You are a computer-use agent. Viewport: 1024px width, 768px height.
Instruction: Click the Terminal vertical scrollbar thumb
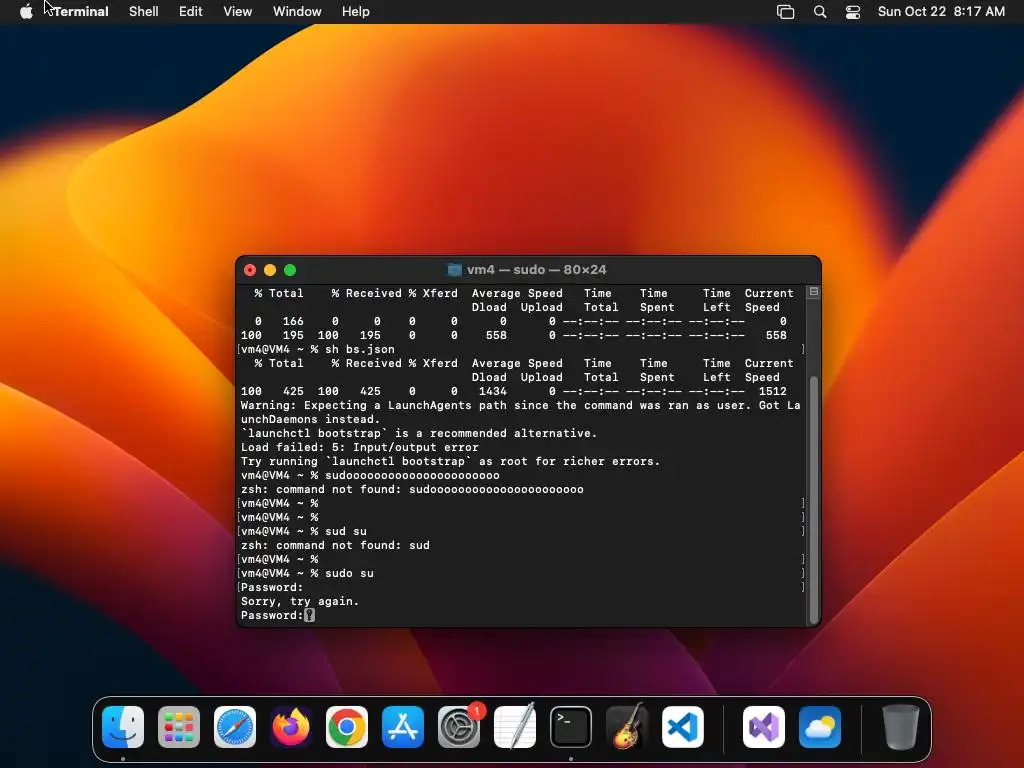click(814, 500)
